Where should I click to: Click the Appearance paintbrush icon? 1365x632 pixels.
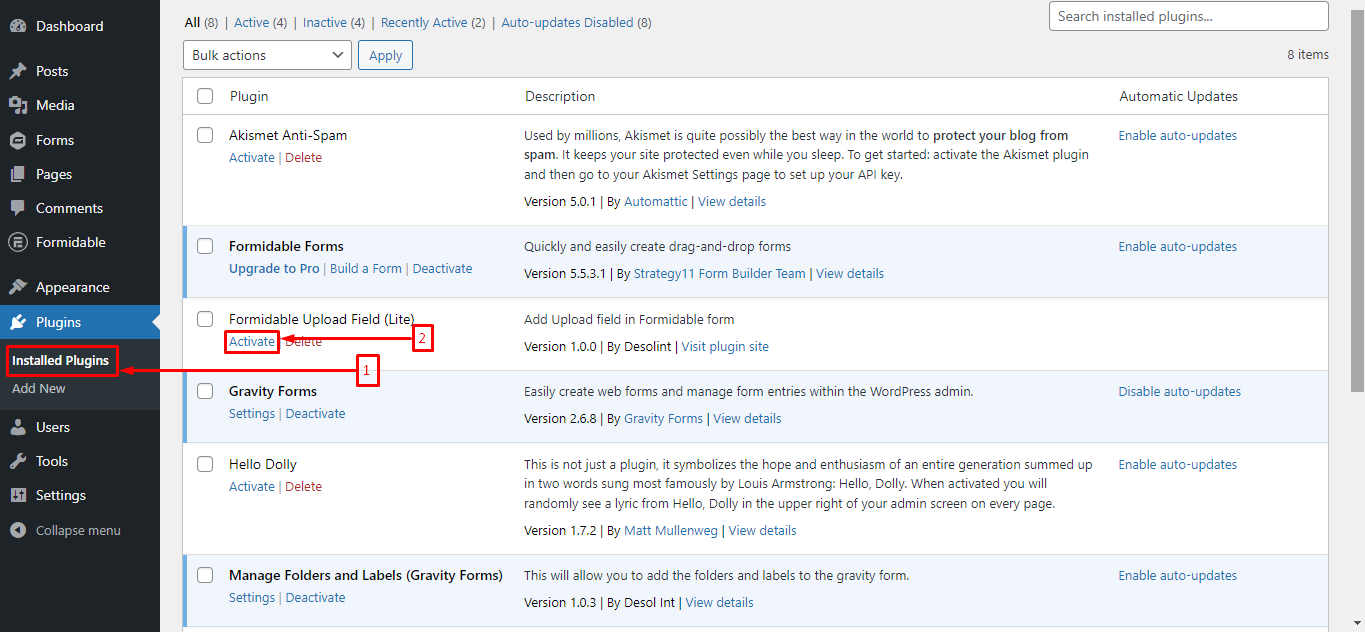coord(18,287)
